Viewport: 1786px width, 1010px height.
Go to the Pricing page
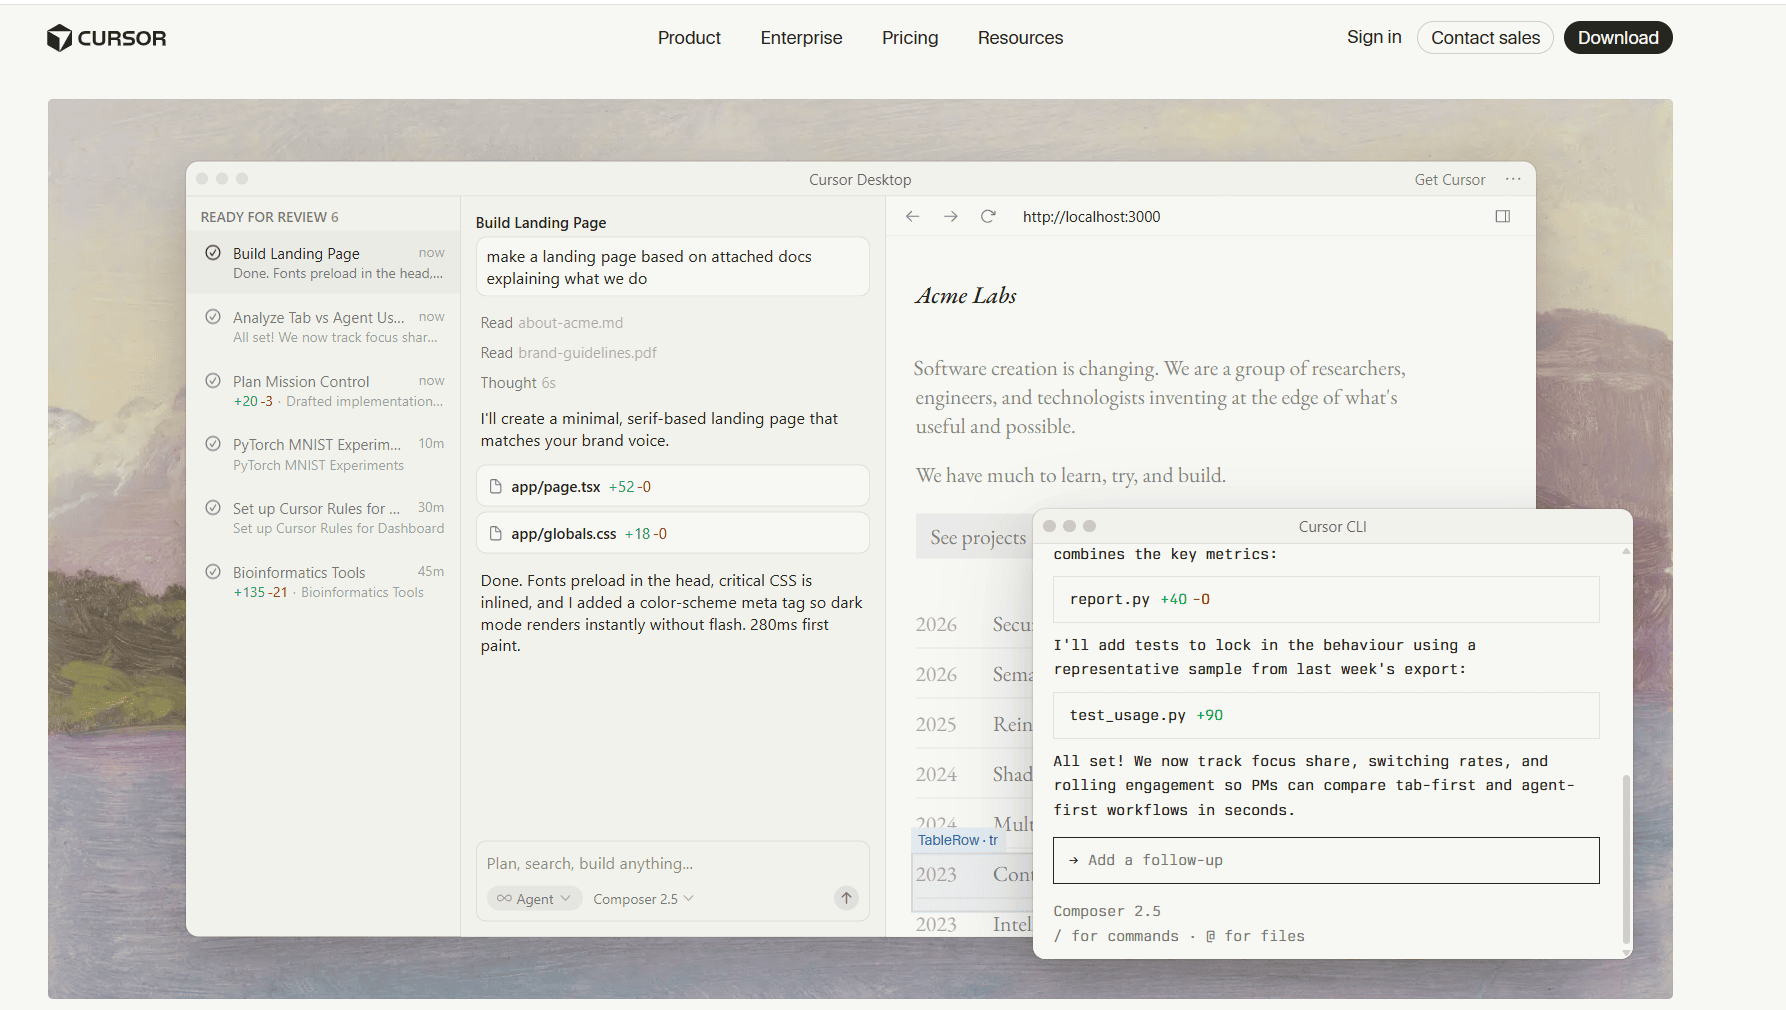pyautogui.click(x=910, y=38)
